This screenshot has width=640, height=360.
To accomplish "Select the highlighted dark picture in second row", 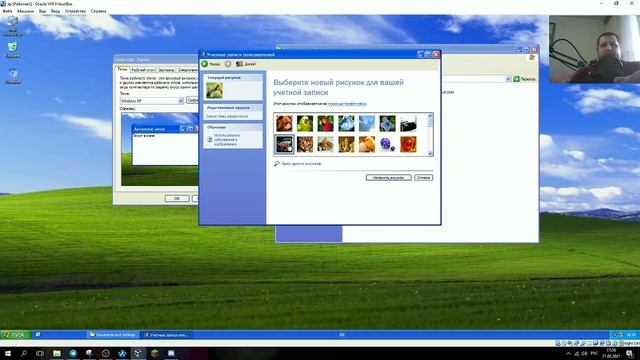I will [x=284, y=144].
